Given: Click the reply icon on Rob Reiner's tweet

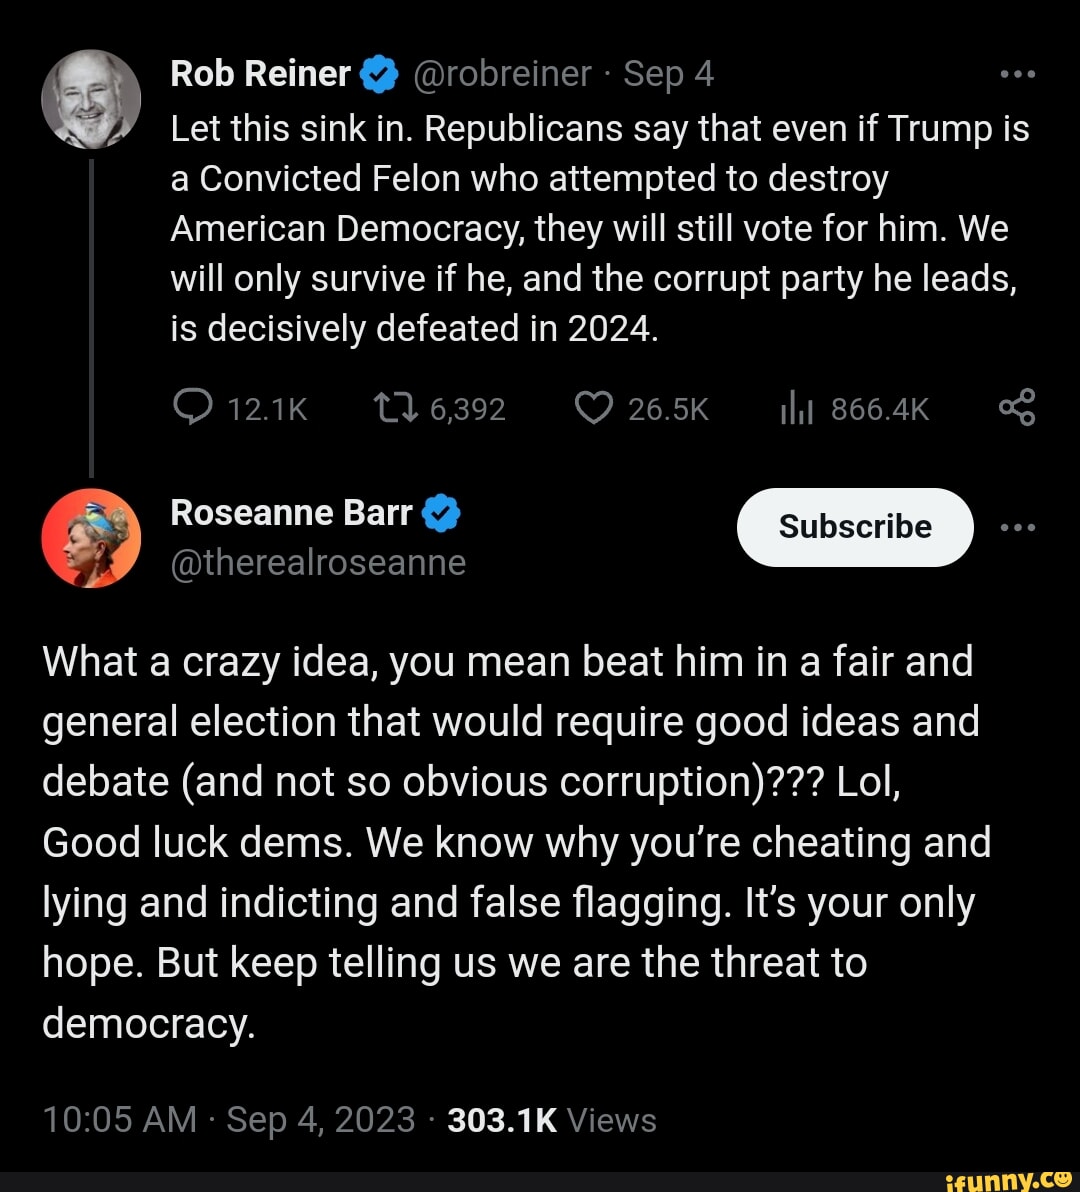Looking at the screenshot, I should pos(192,408).
